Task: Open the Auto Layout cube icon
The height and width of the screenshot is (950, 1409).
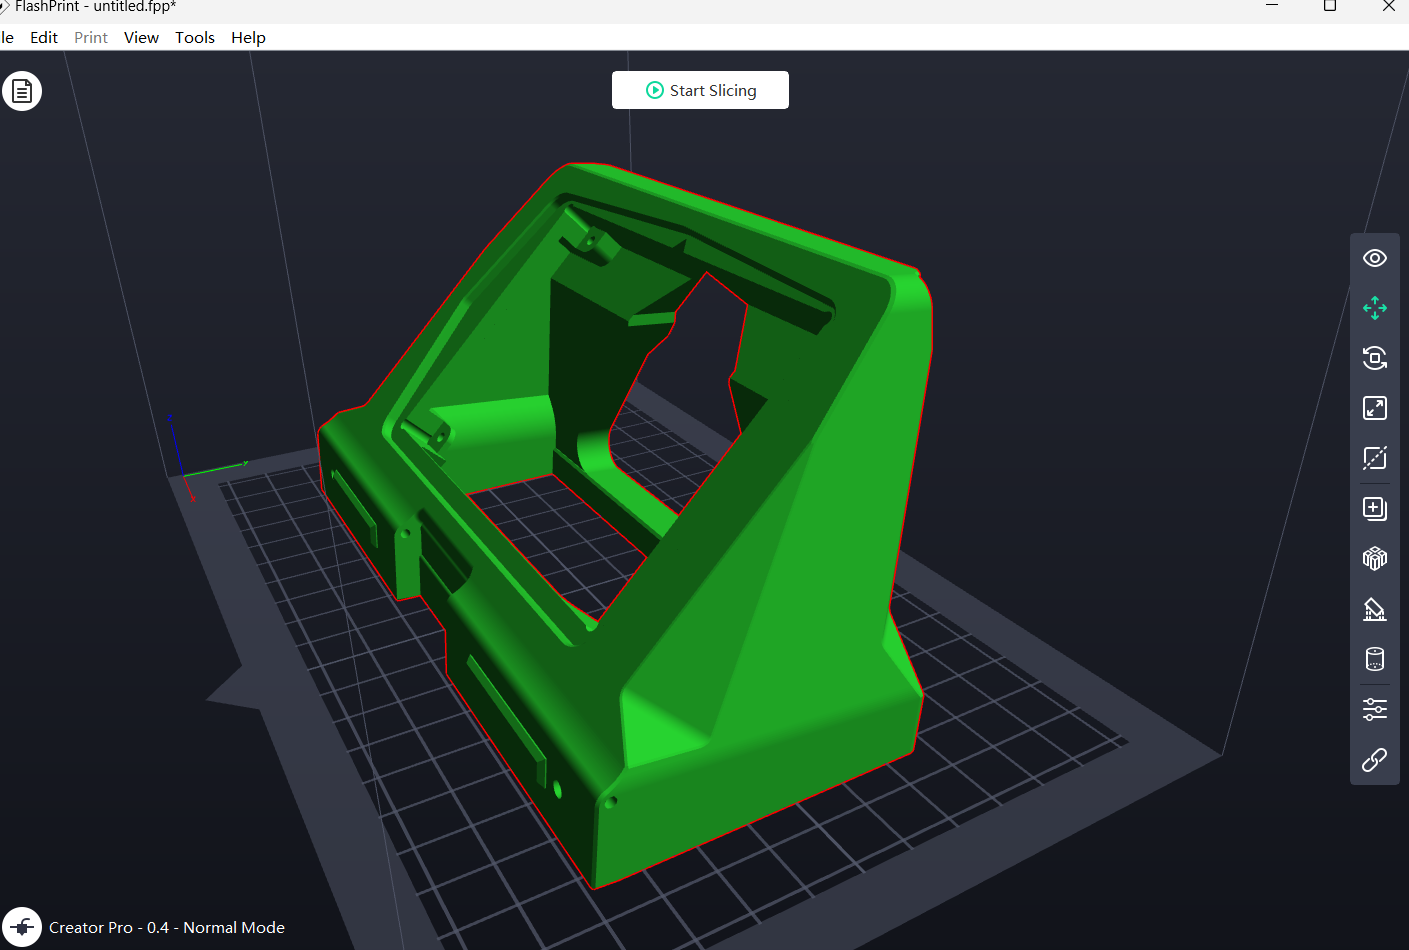Action: coord(1375,559)
